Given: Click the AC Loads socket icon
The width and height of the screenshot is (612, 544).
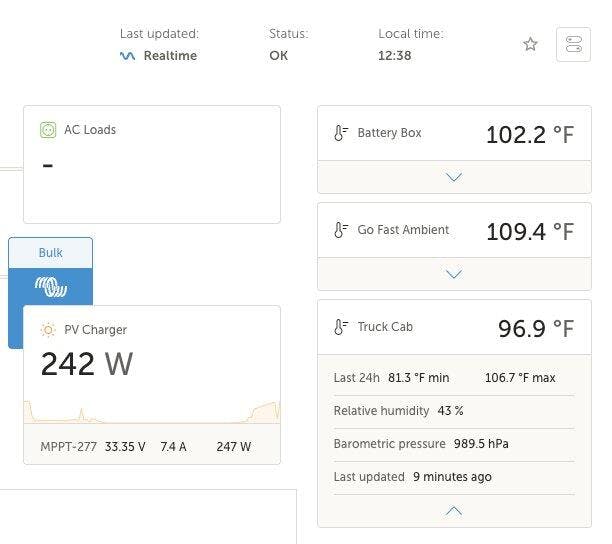Looking at the screenshot, I should [x=48, y=130].
